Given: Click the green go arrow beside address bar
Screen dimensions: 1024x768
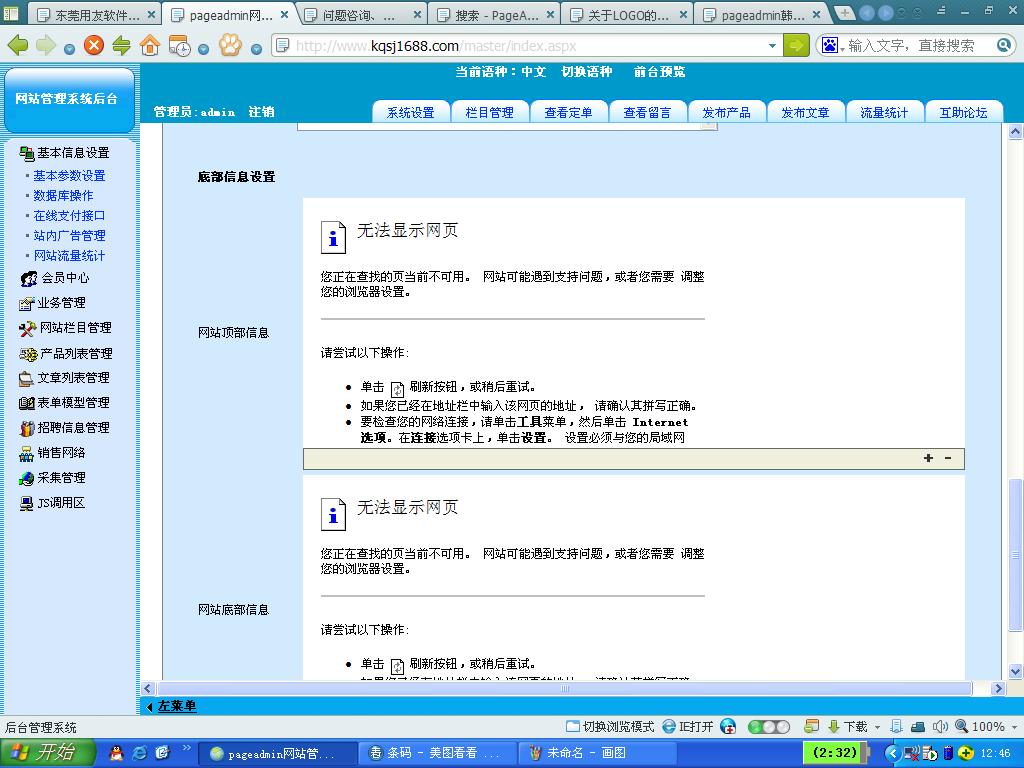Looking at the screenshot, I should coord(796,45).
